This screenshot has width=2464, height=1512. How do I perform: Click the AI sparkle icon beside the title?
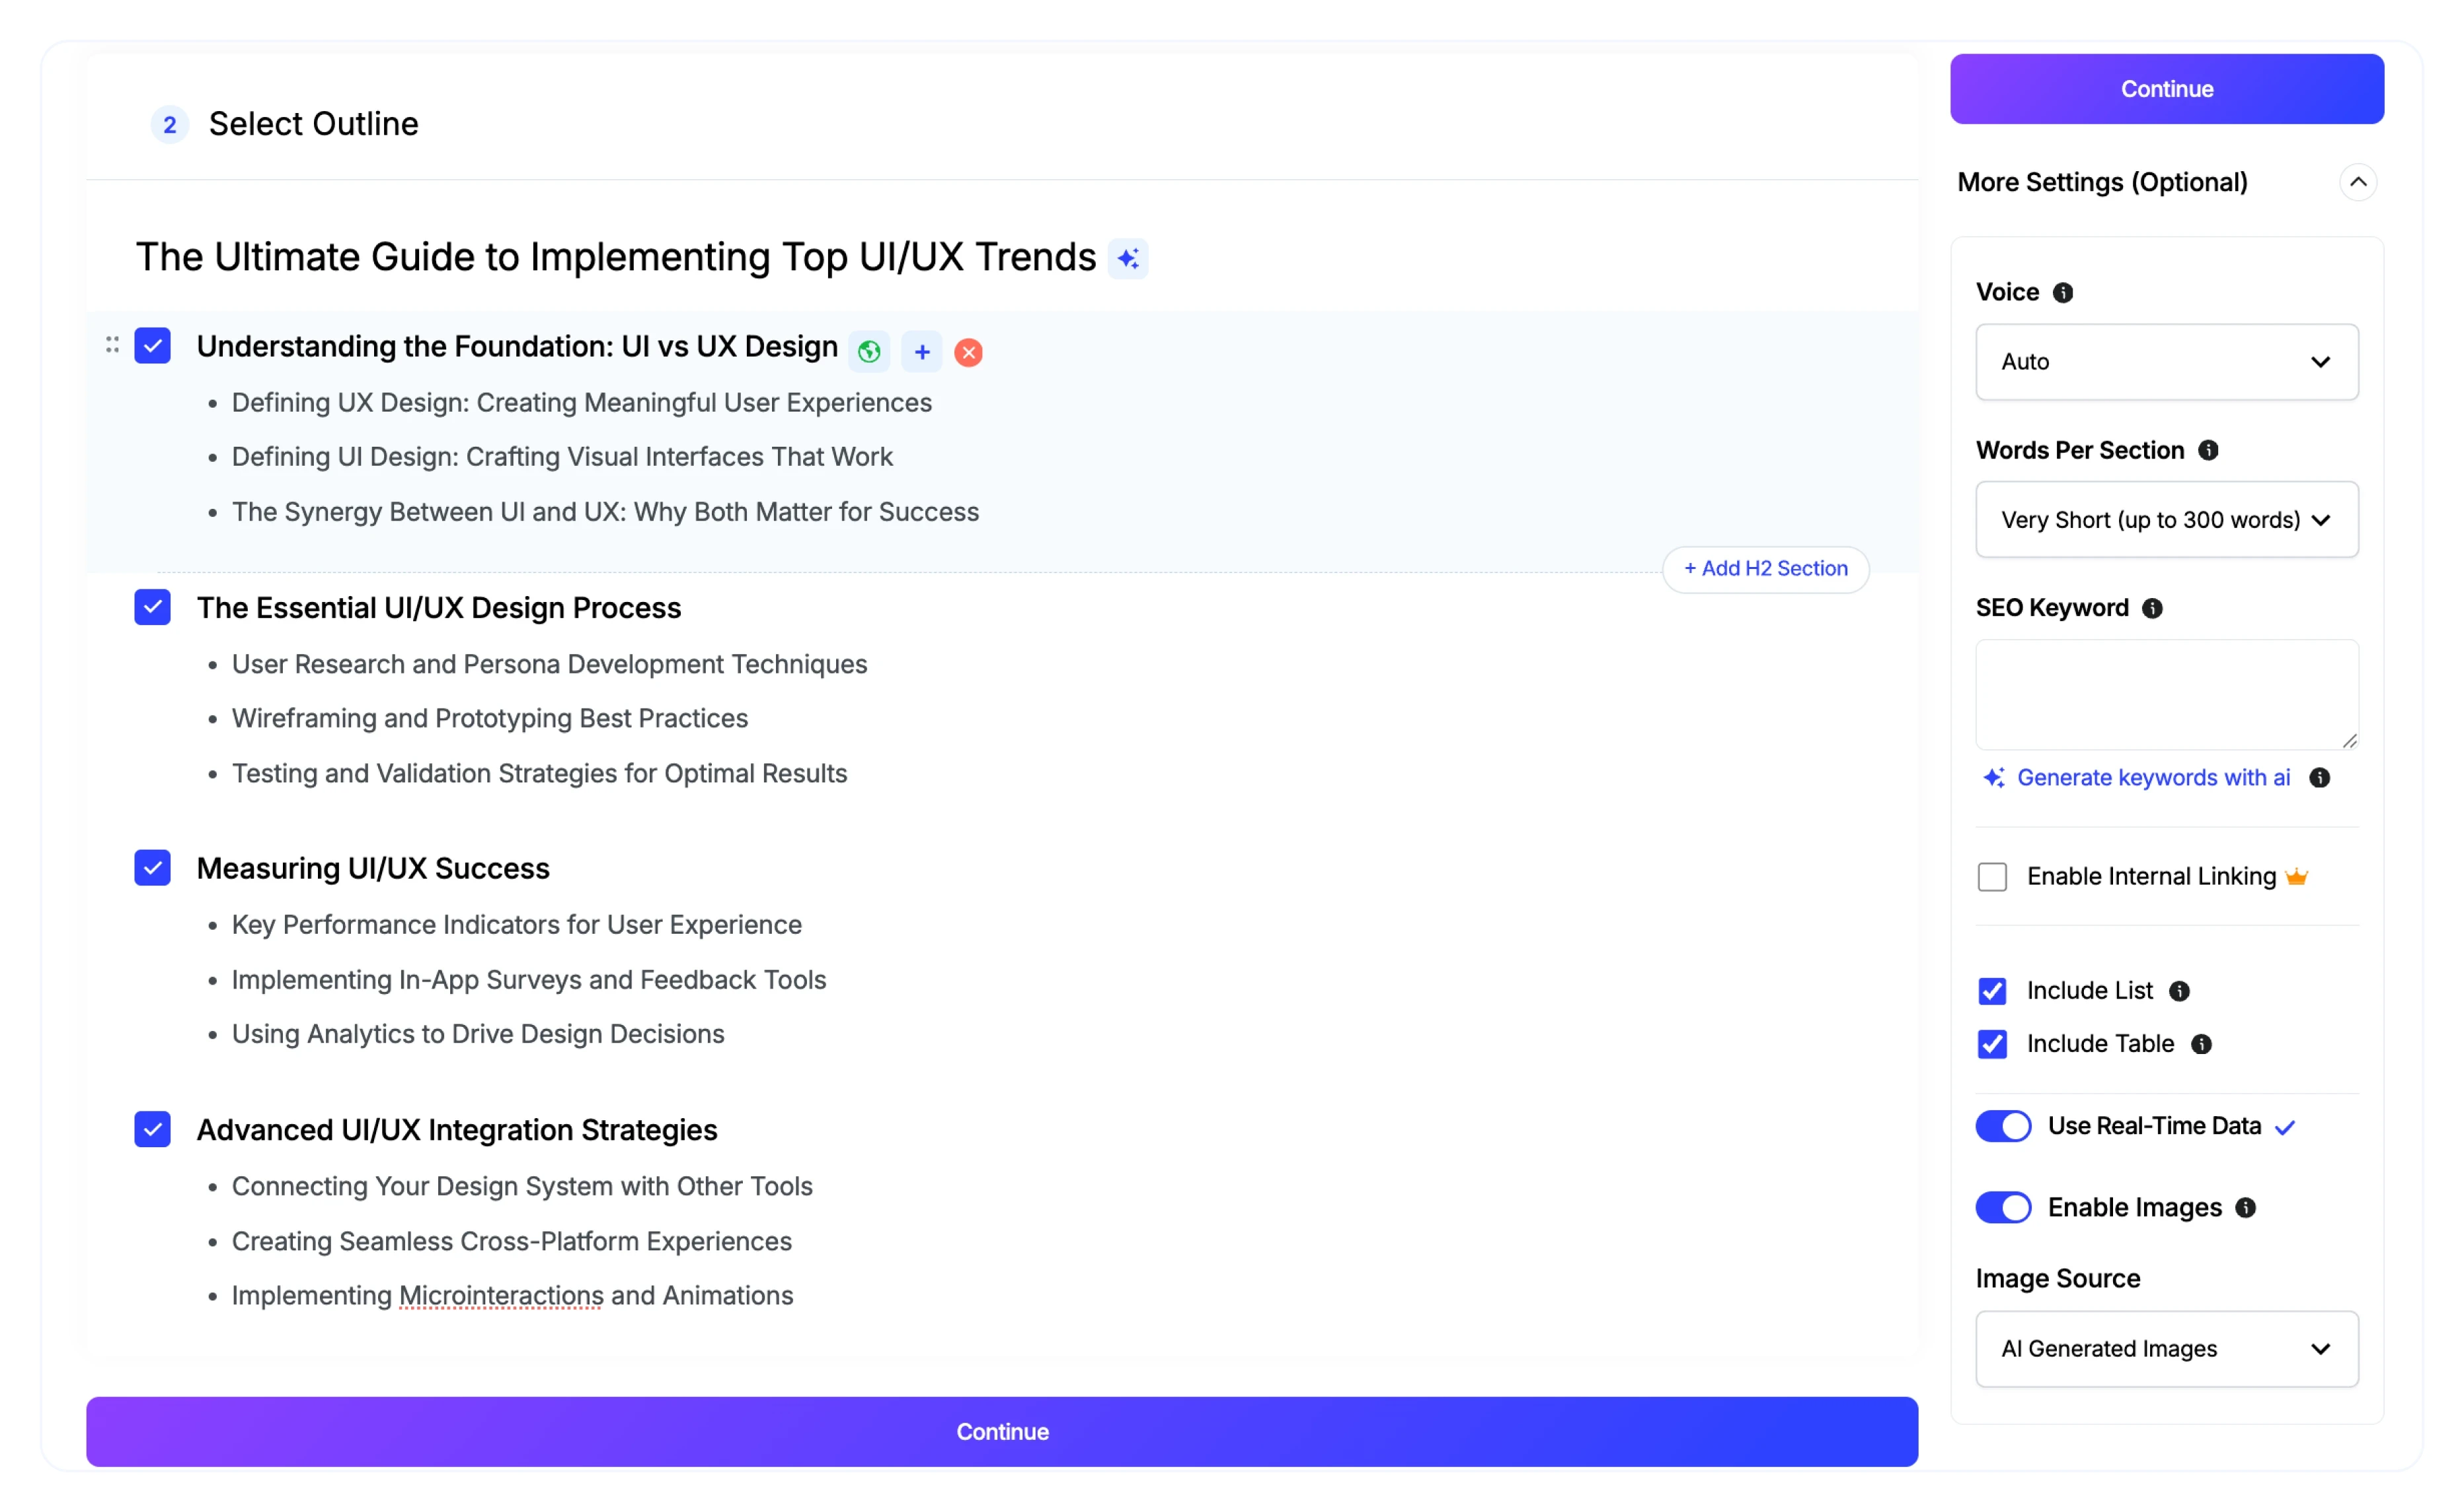[x=1128, y=259]
